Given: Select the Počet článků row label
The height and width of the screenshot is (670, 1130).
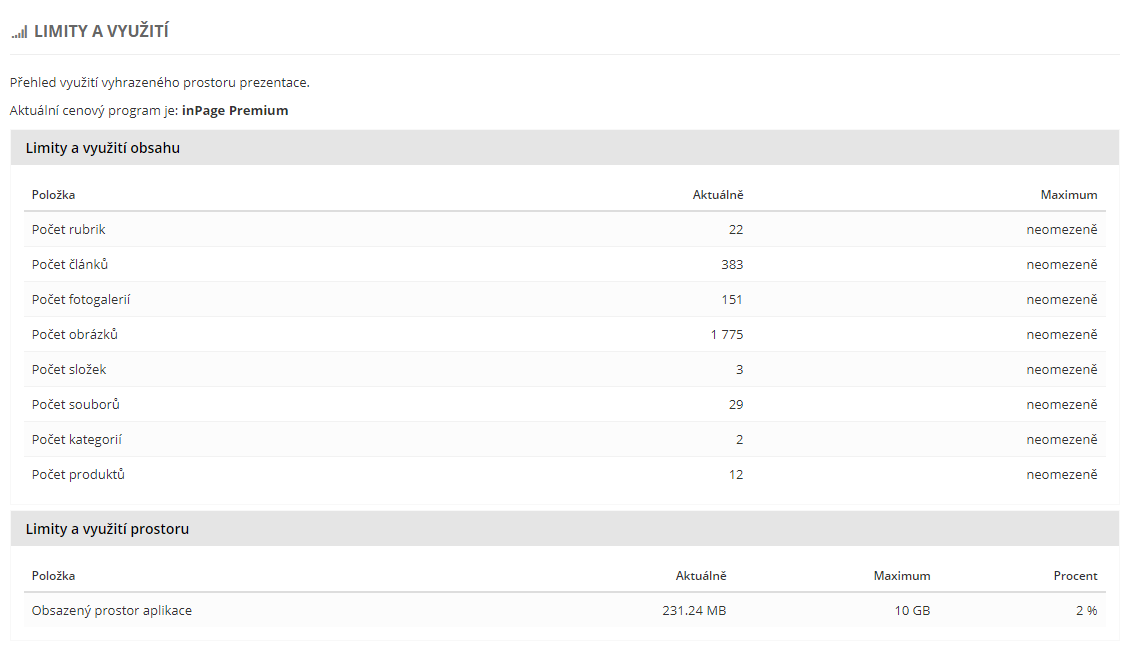Looking at the screenshot, I should (x=70, y=265).
